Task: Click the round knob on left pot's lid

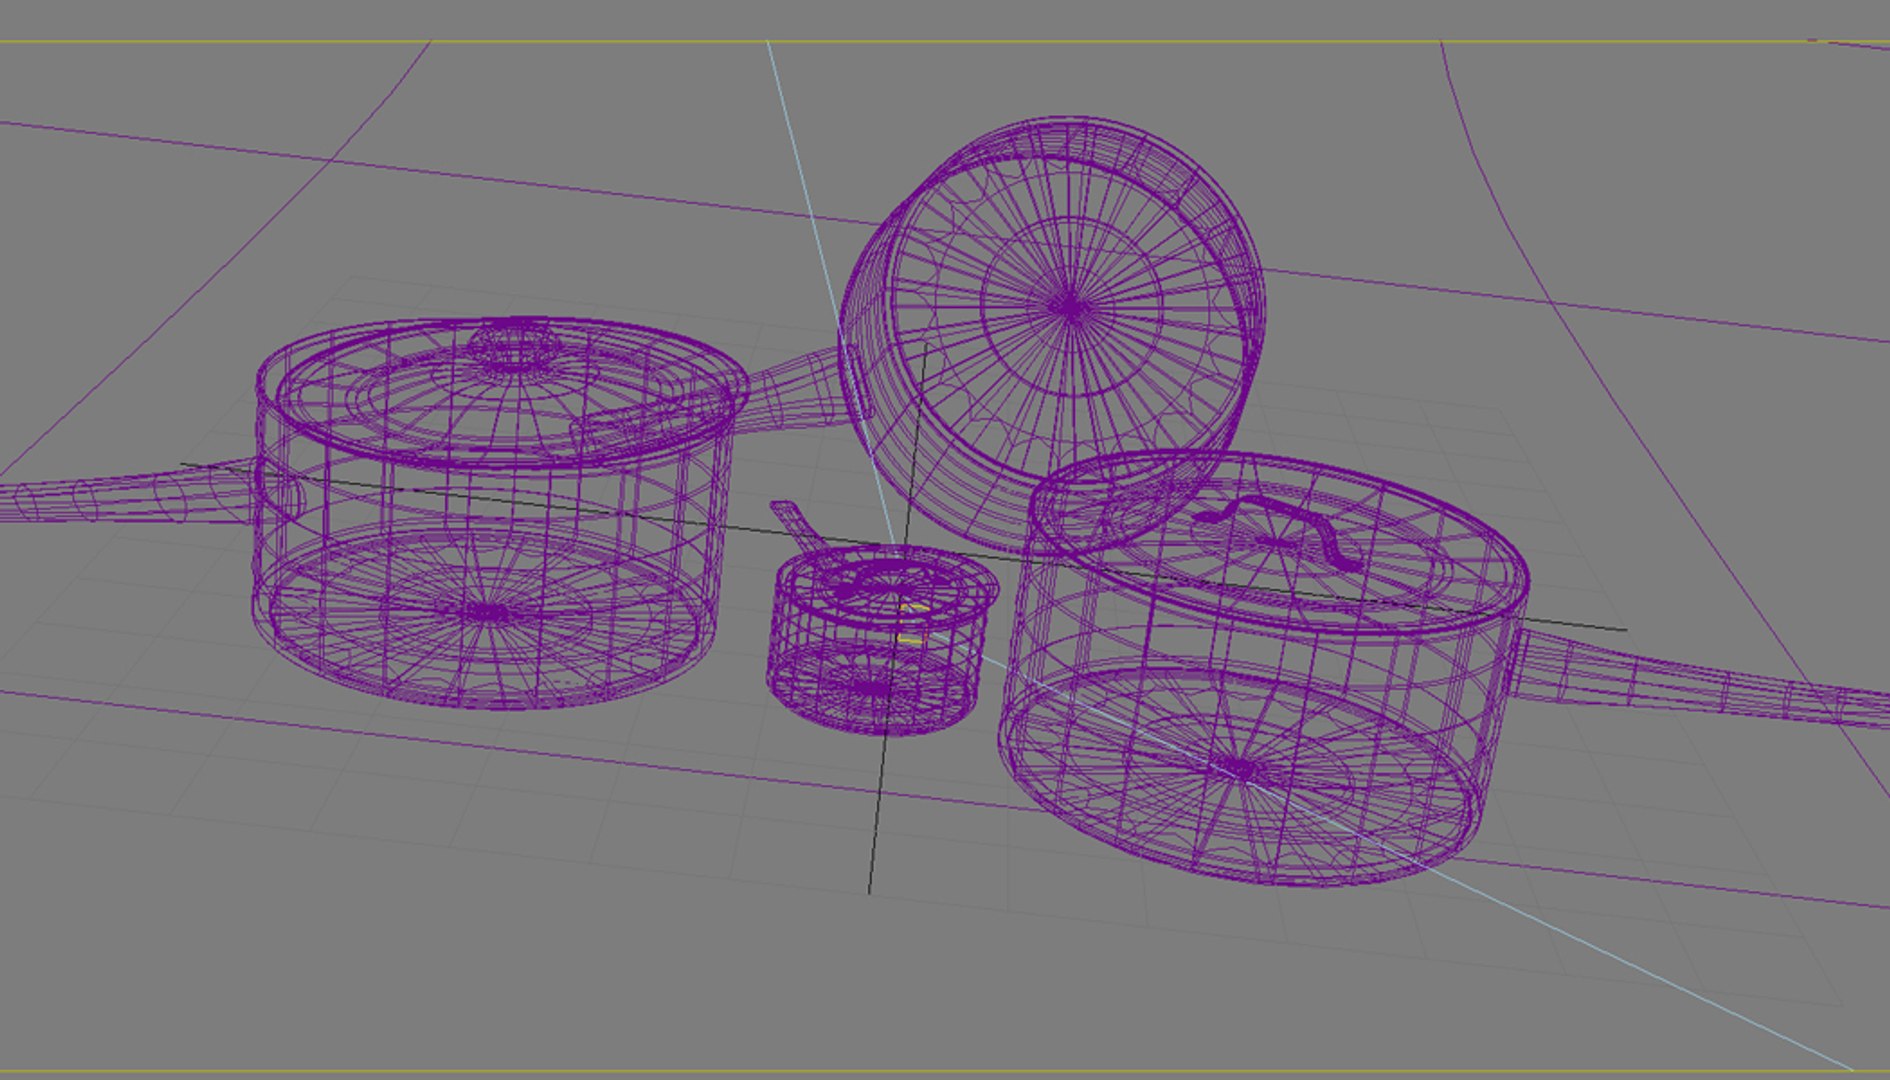Action: pyautogui.click(x=515, y=347)
